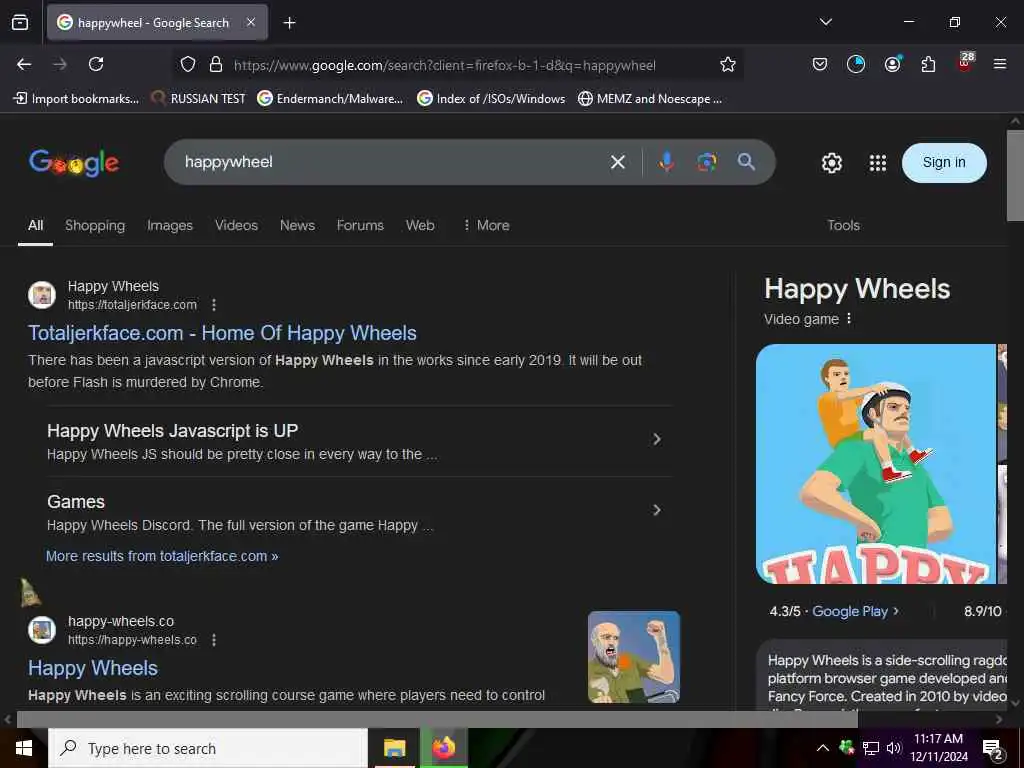Switch to Forums results tab
The image size is (1024, 768).
pyautogui.click(x=360, y=225)
